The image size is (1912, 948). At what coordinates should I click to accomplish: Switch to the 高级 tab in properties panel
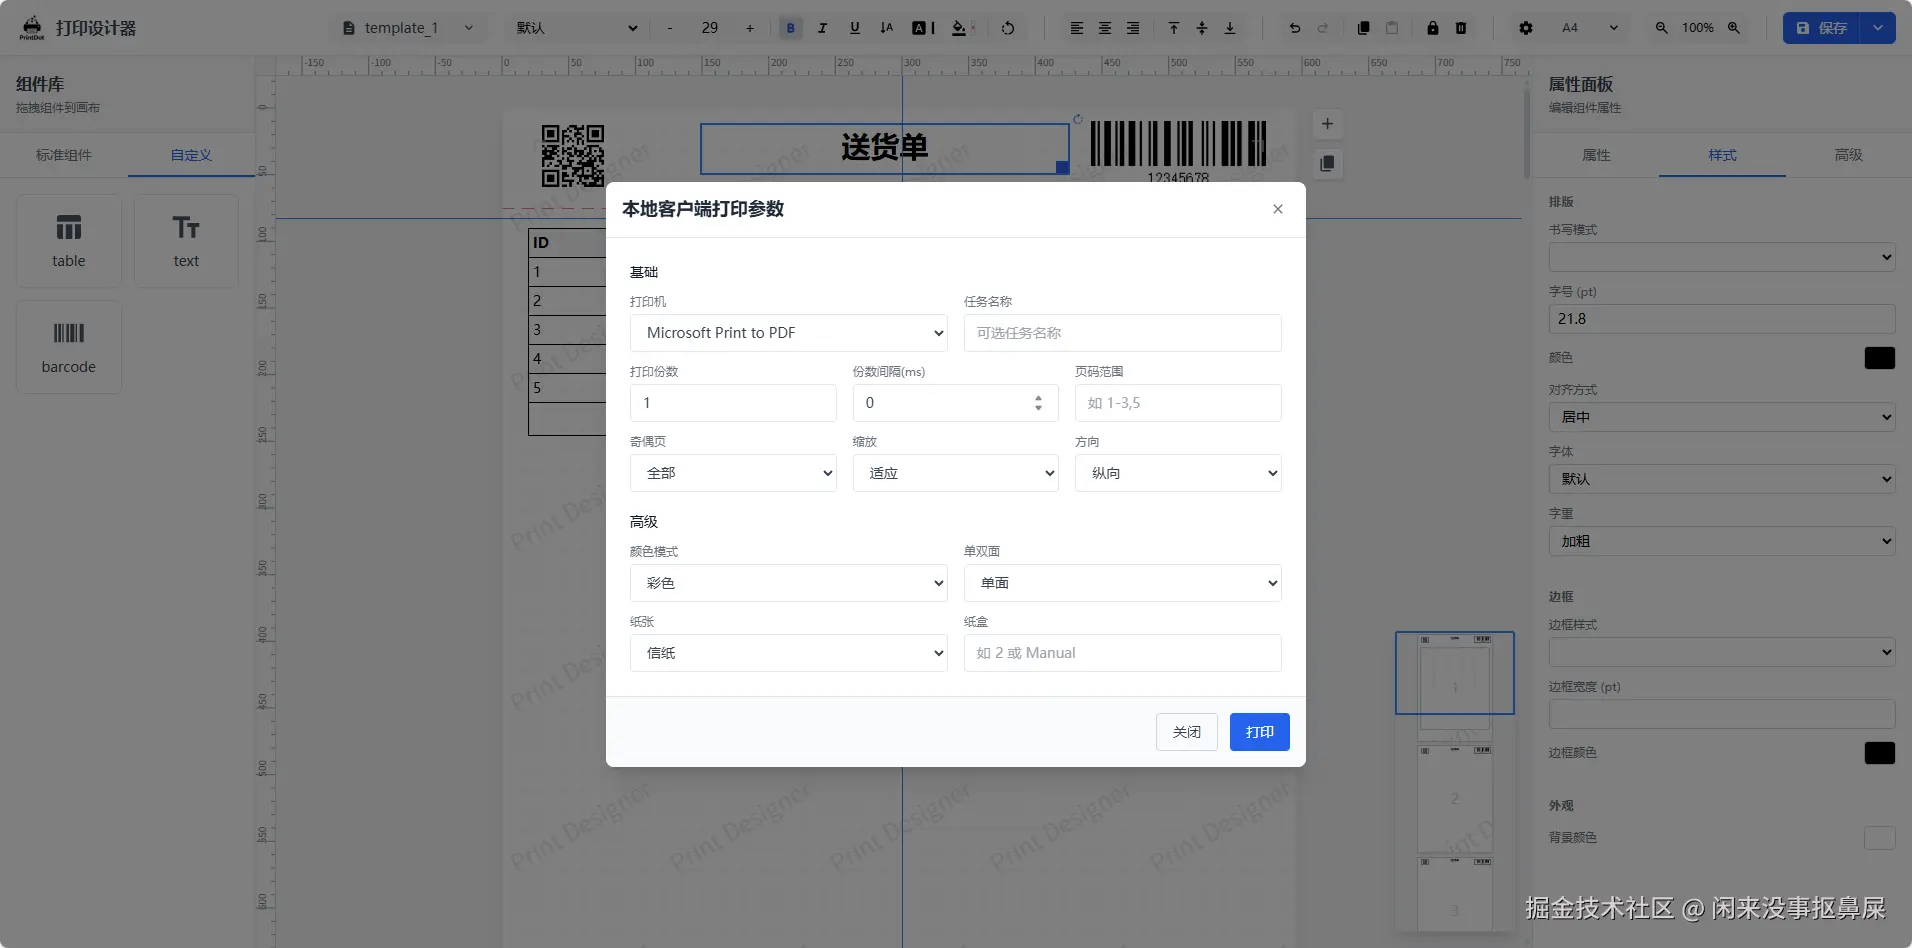click(1848, 155)
